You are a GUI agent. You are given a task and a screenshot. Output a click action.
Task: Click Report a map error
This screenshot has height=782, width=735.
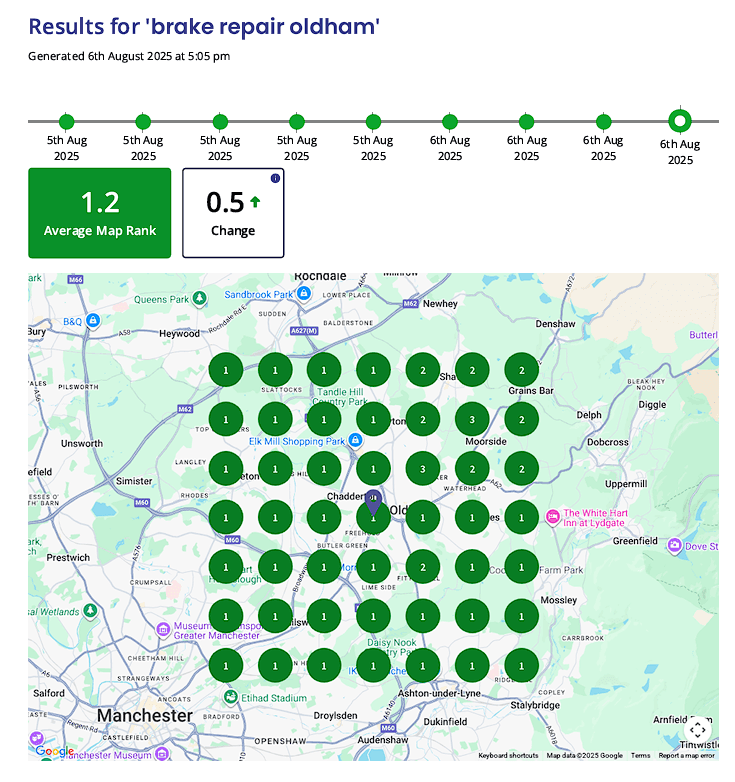(686, 756)
